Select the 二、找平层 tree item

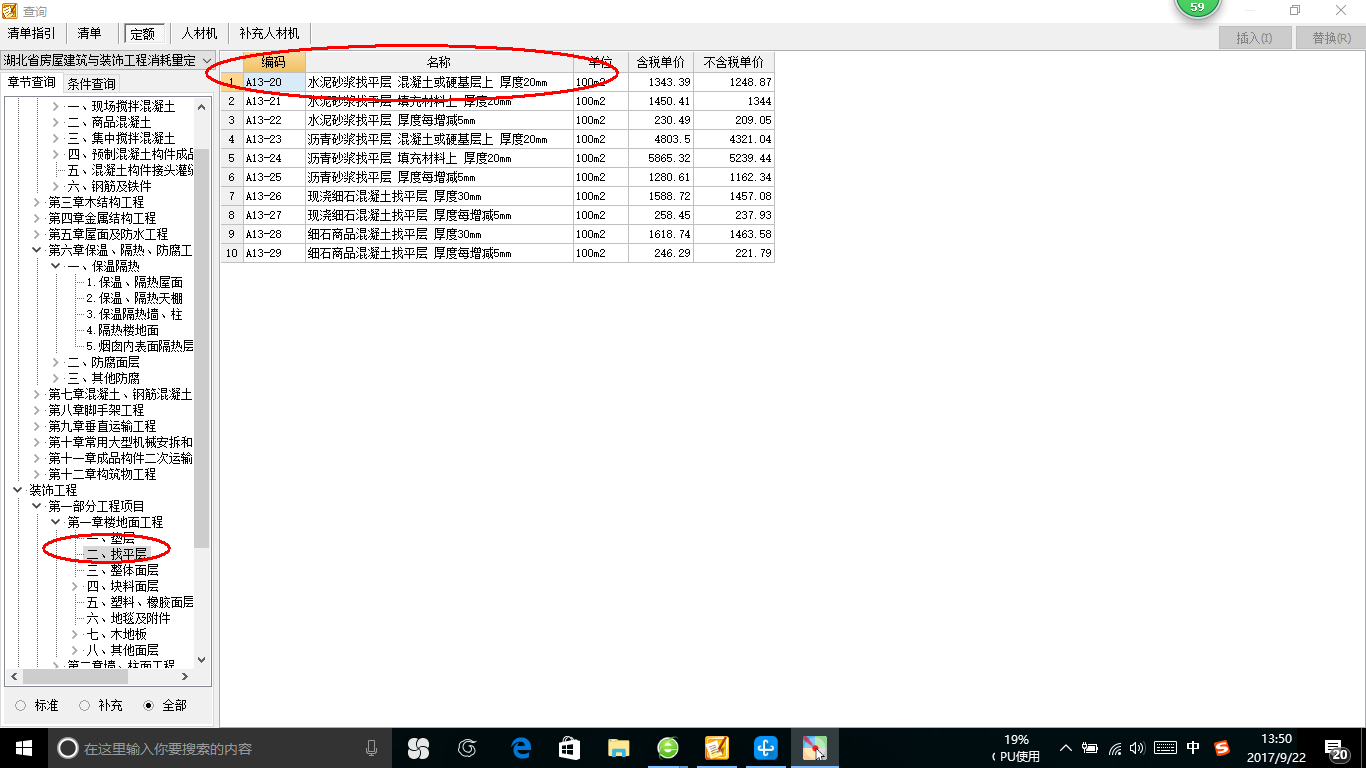coord(117,554)
